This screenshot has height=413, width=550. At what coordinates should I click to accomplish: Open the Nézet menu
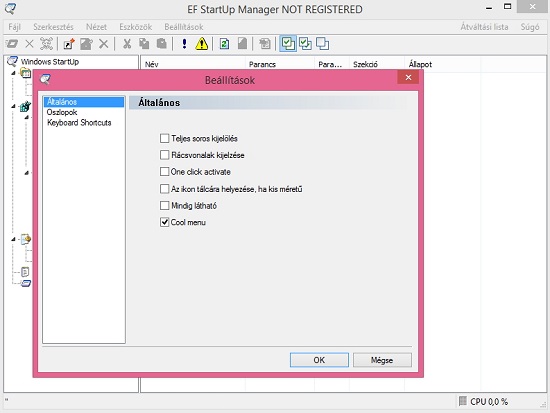coord(96,27)
